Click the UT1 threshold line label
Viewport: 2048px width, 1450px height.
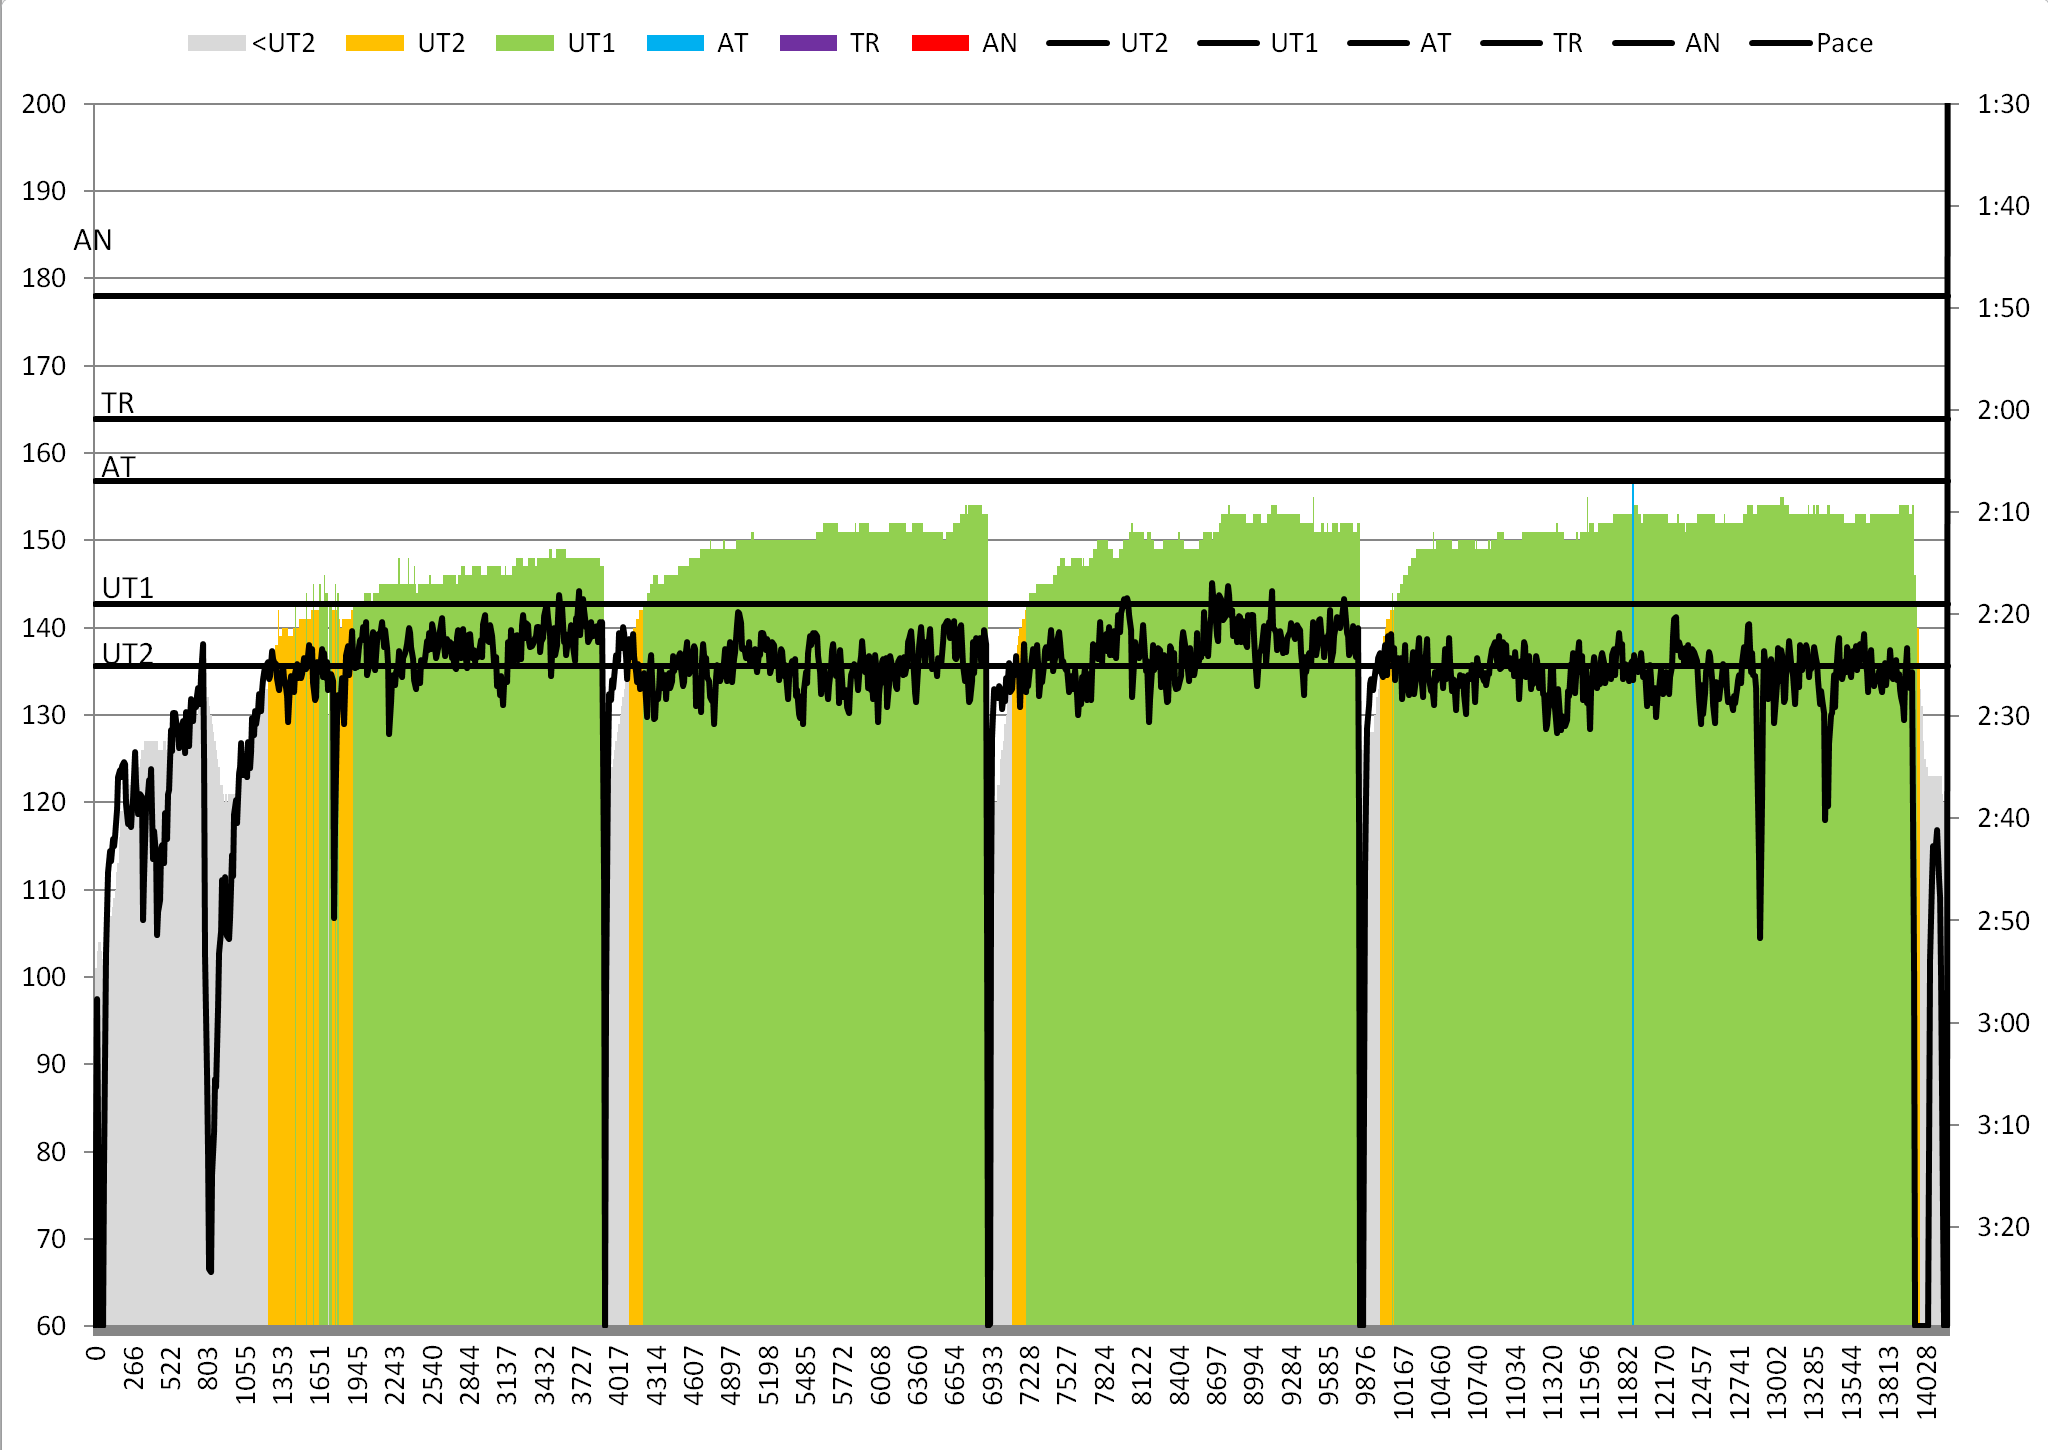(x=127, y=588)
